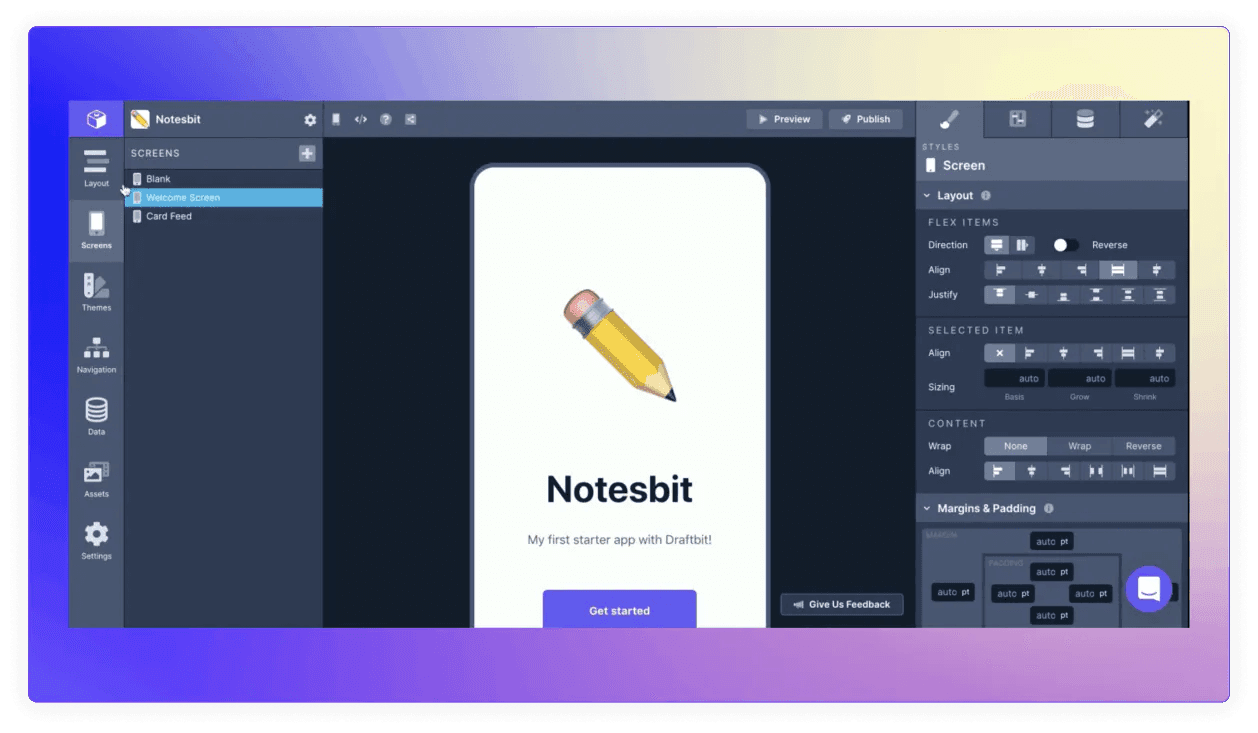Click the Shrink sizing input

(1145, 378)
